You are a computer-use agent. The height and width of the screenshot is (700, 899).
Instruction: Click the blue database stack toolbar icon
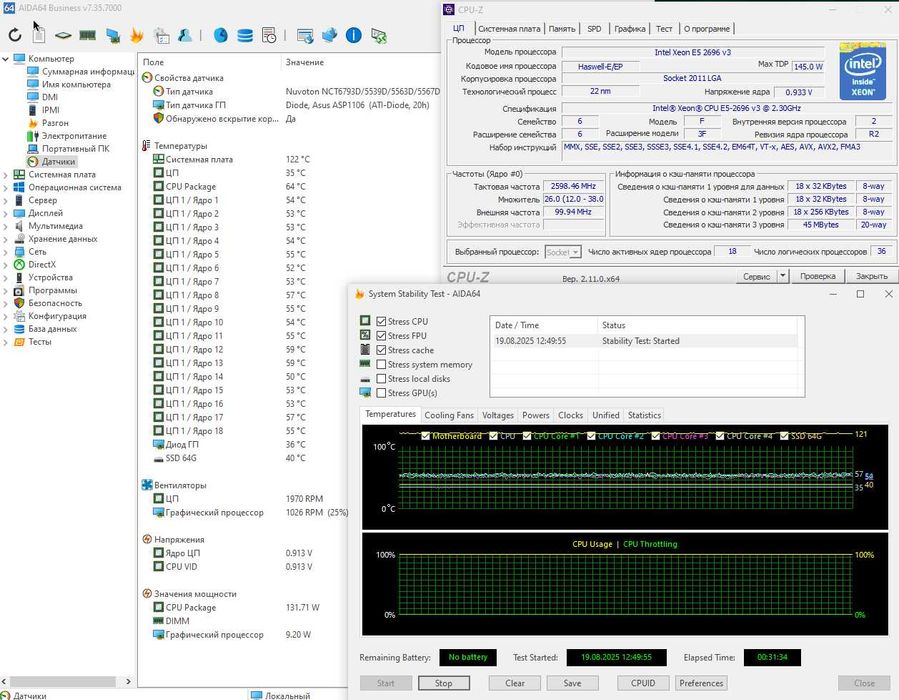pos(245,36)
